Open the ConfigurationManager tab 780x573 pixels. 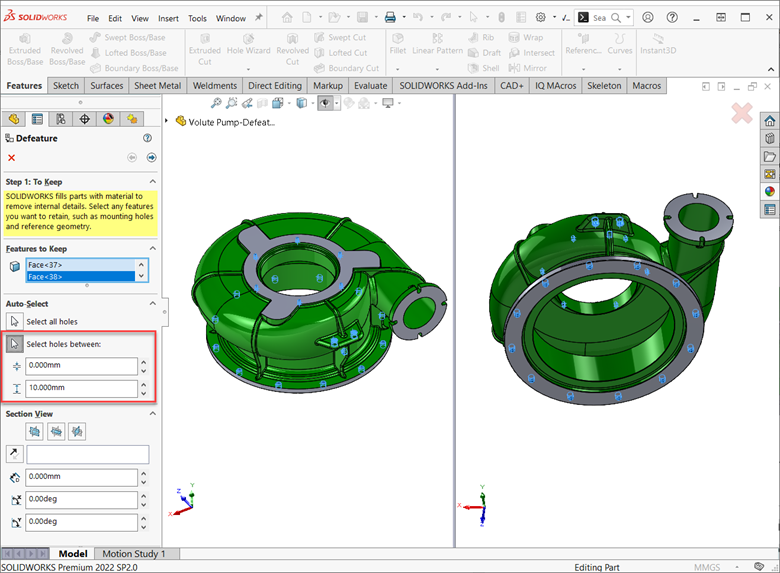pyautogui.click(x=61, y=119)
